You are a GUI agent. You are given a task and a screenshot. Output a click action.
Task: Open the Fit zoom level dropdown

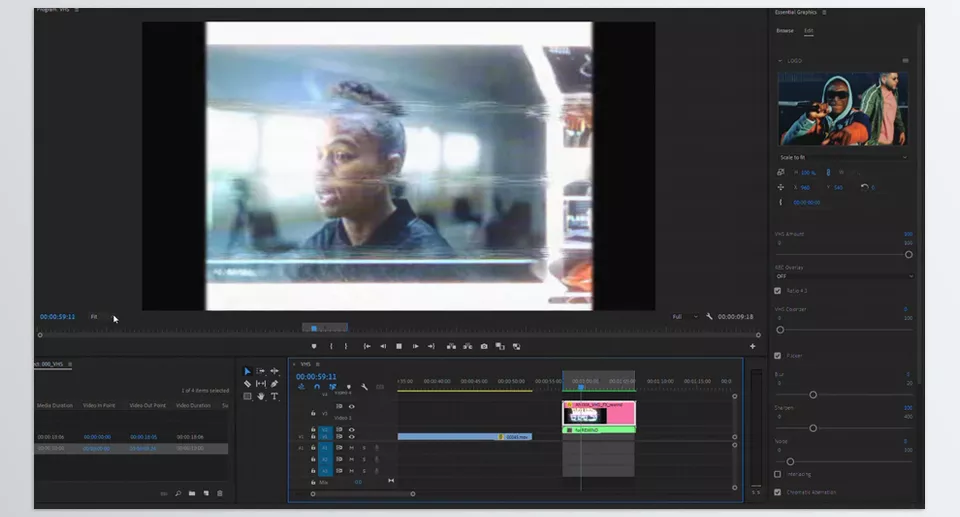pyautogui.click(x=103, y=317)
